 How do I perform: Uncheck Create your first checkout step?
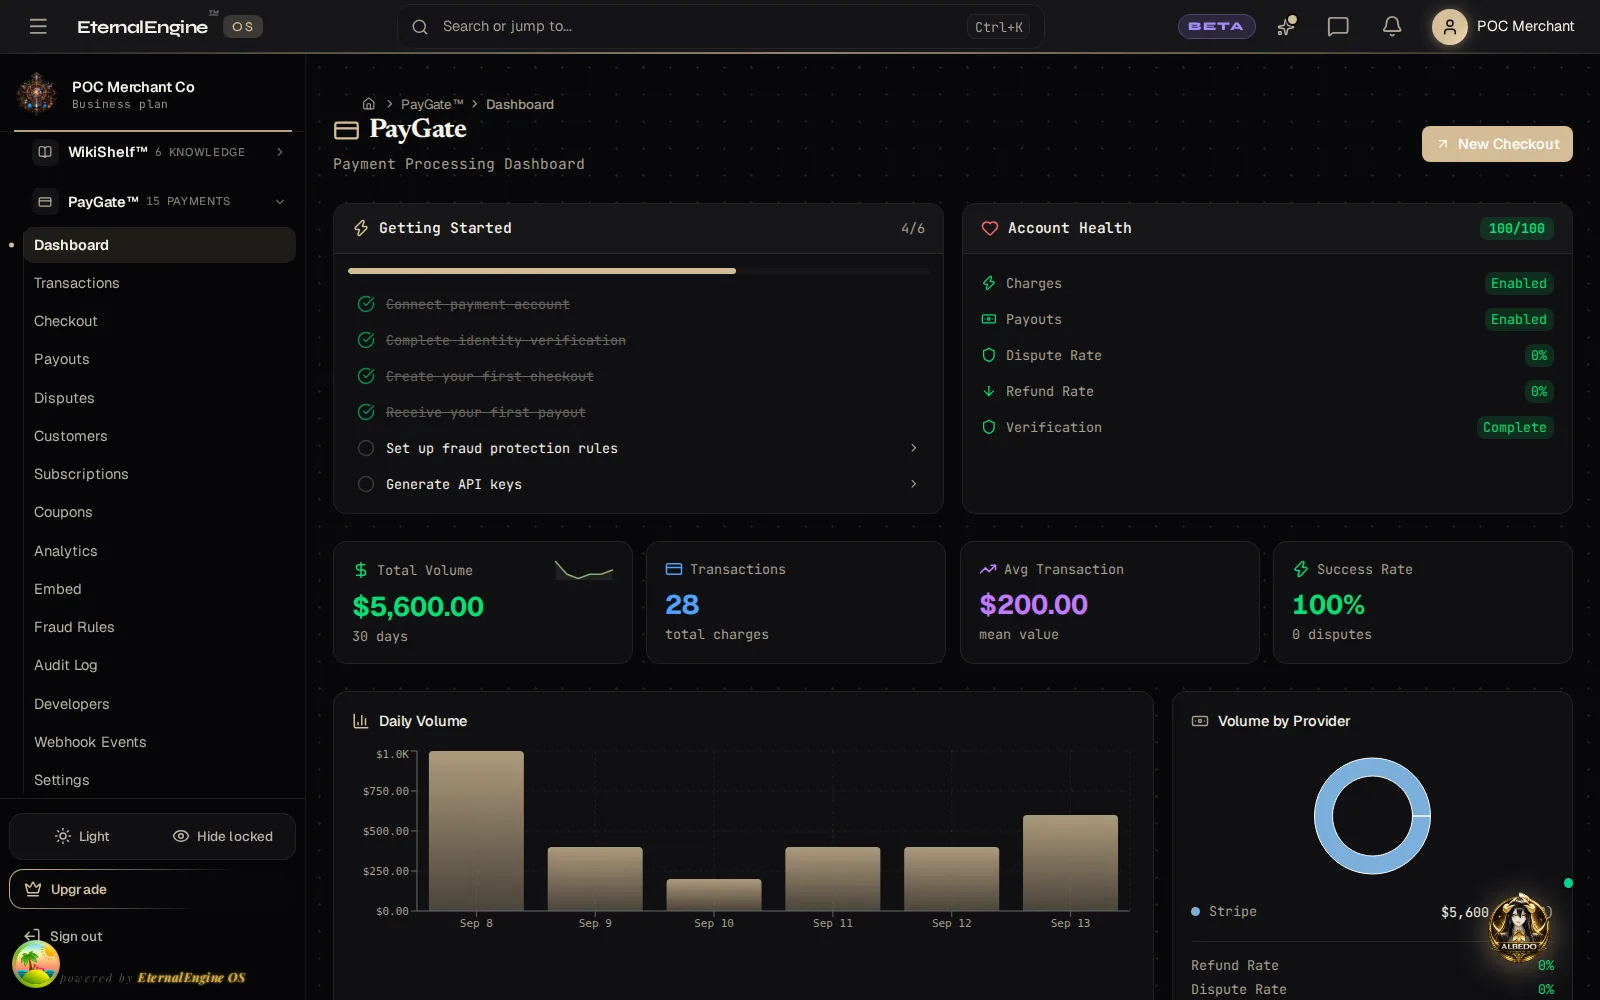[366, 376]
